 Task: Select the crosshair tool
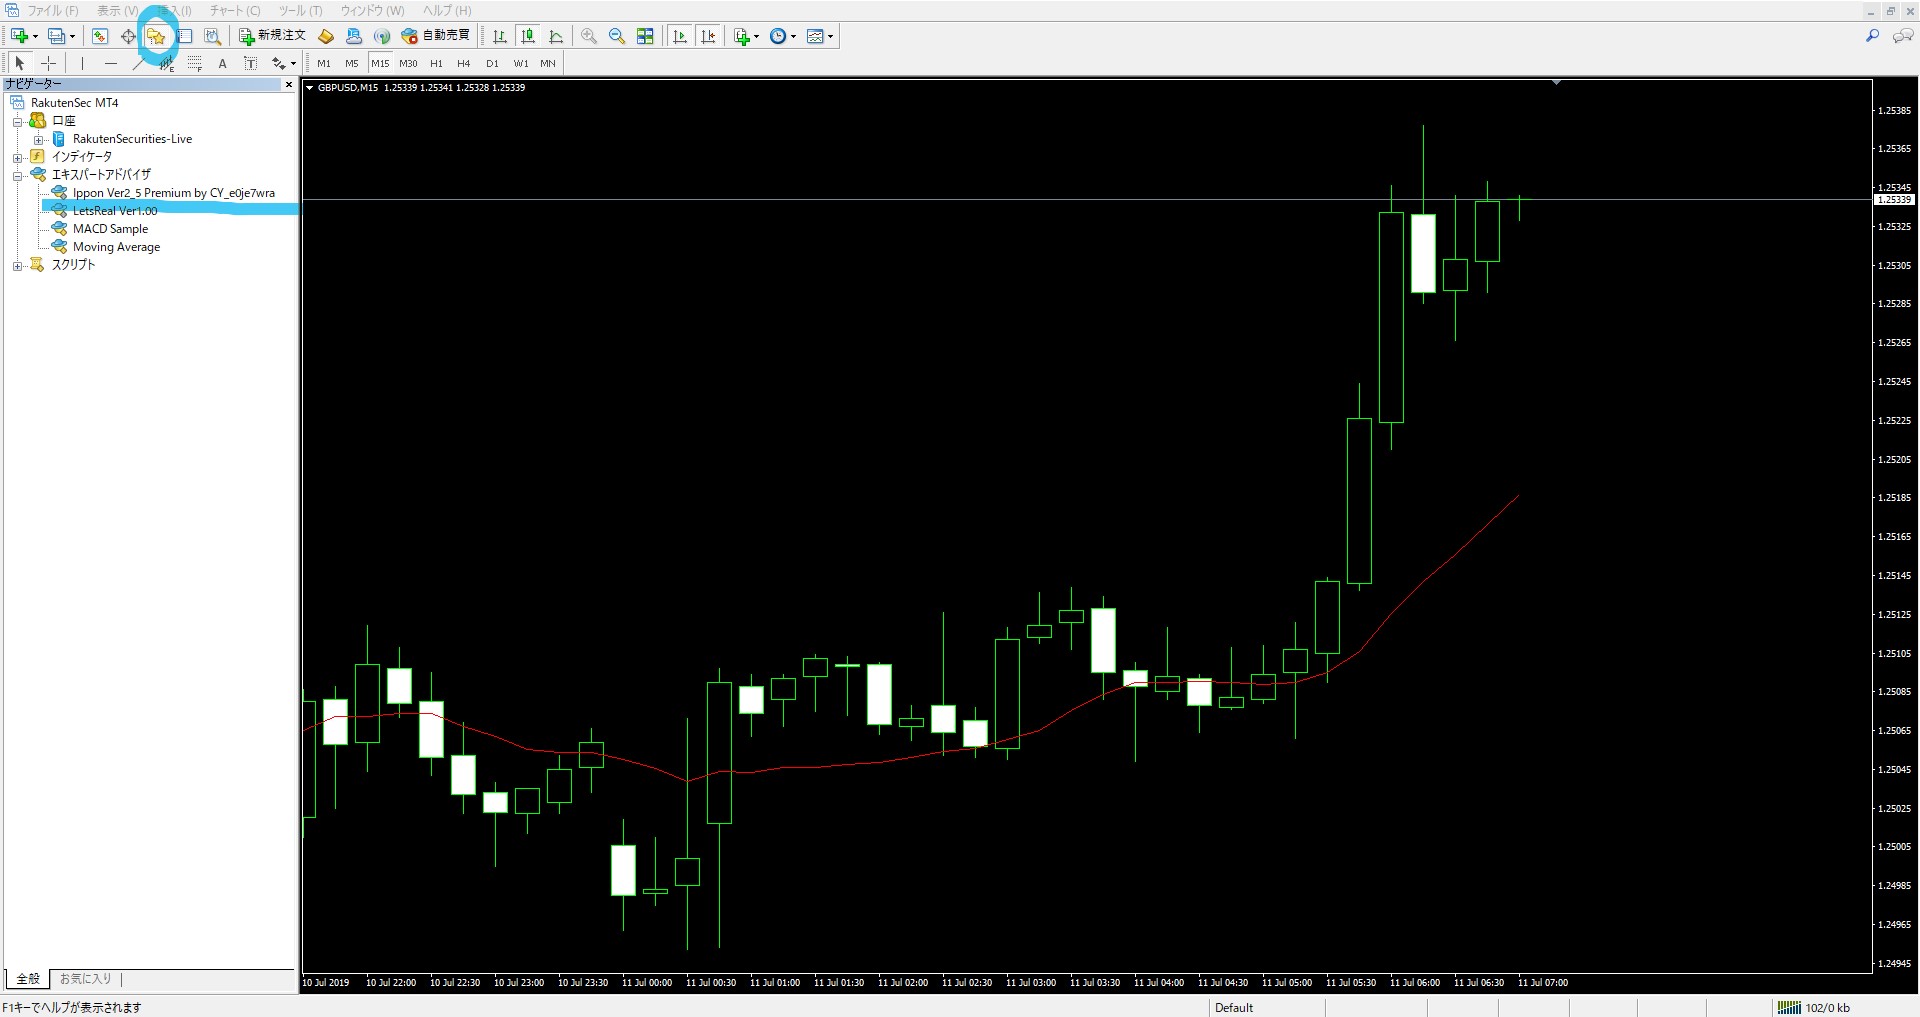coord(47,63)
